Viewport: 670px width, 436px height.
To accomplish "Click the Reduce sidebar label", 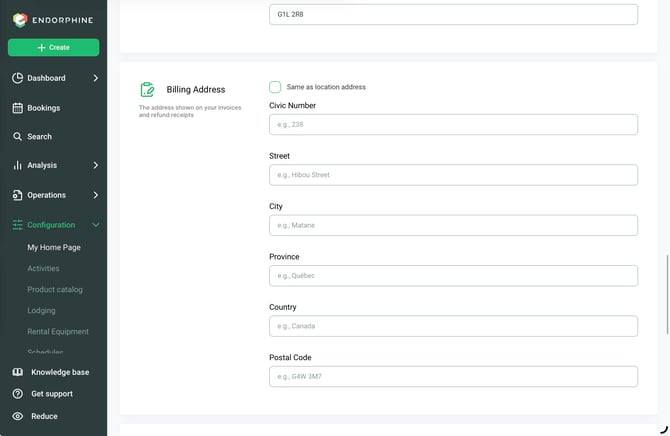I will [44, 416].
